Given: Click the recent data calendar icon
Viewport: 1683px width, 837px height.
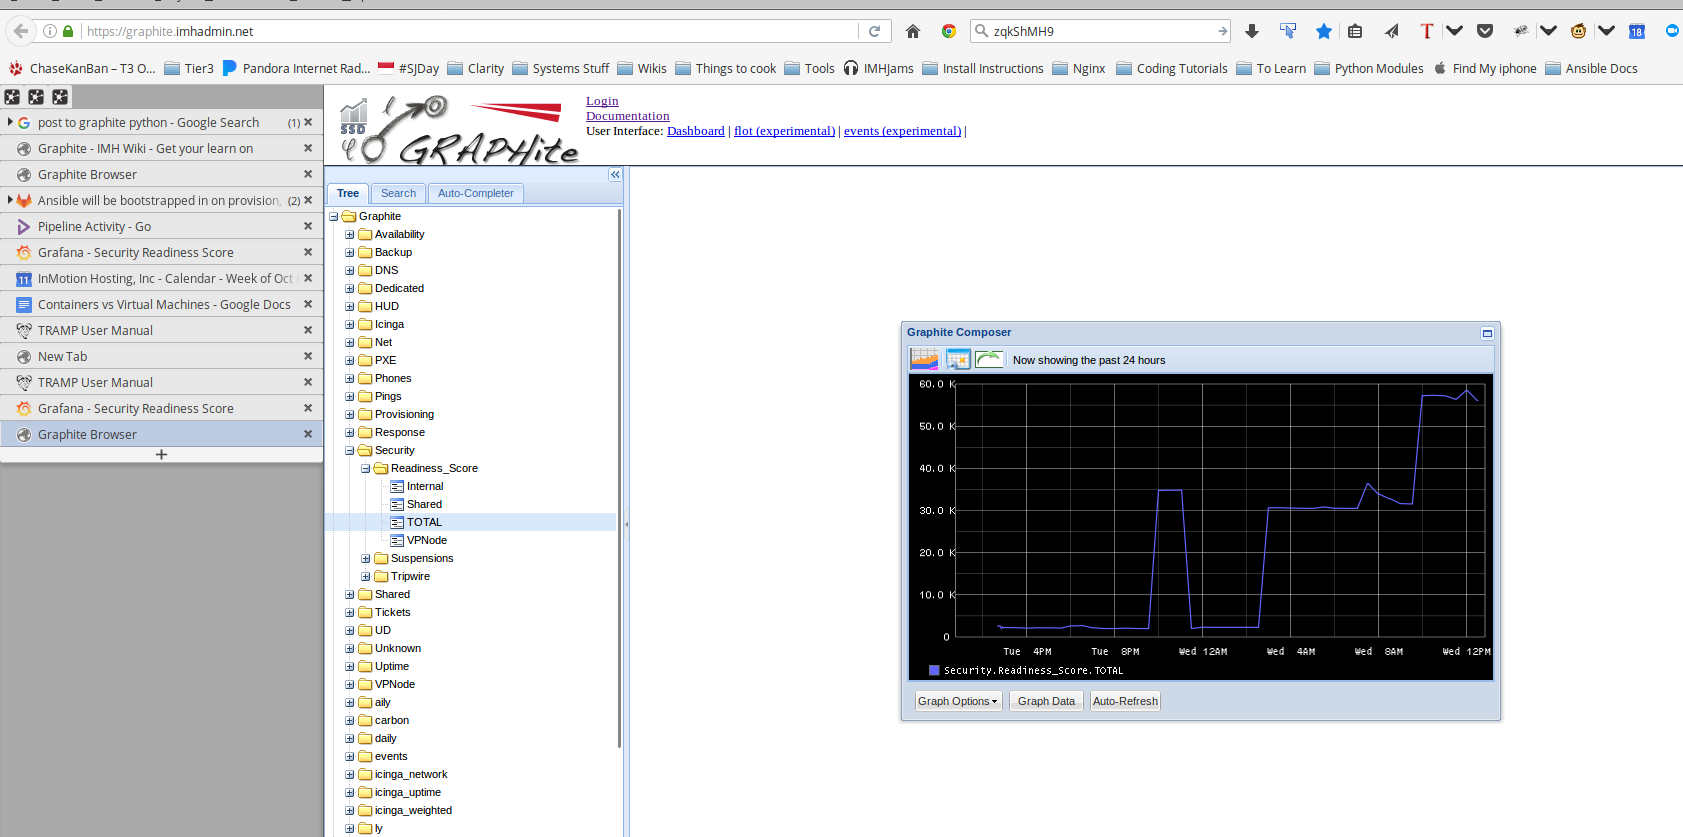Looking at the screenshot, I should tap(958, 359).
